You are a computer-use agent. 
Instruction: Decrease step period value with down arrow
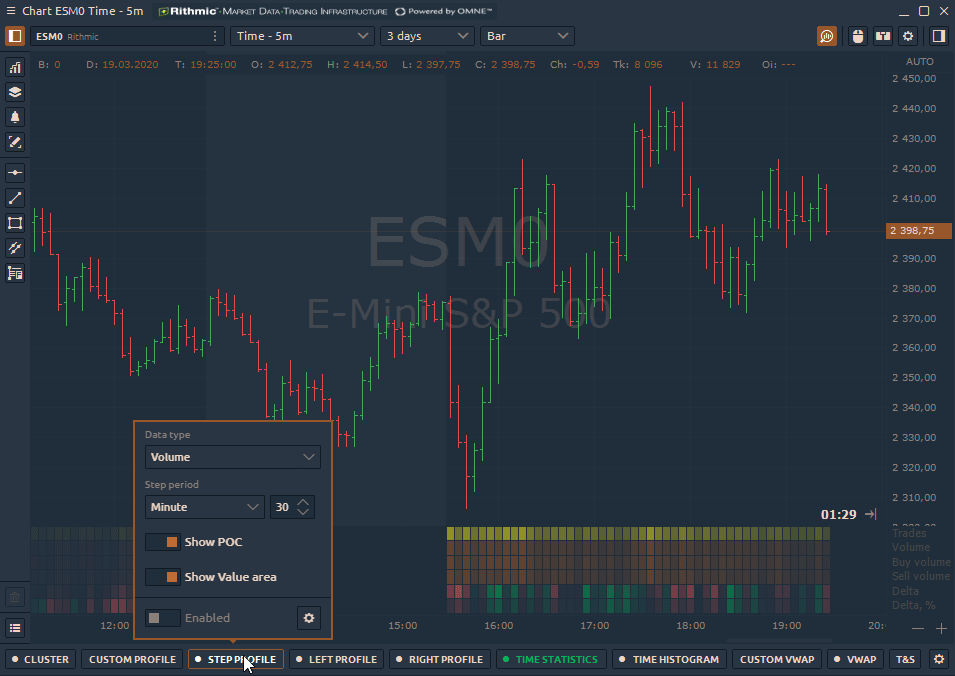(x=303, y=512)
